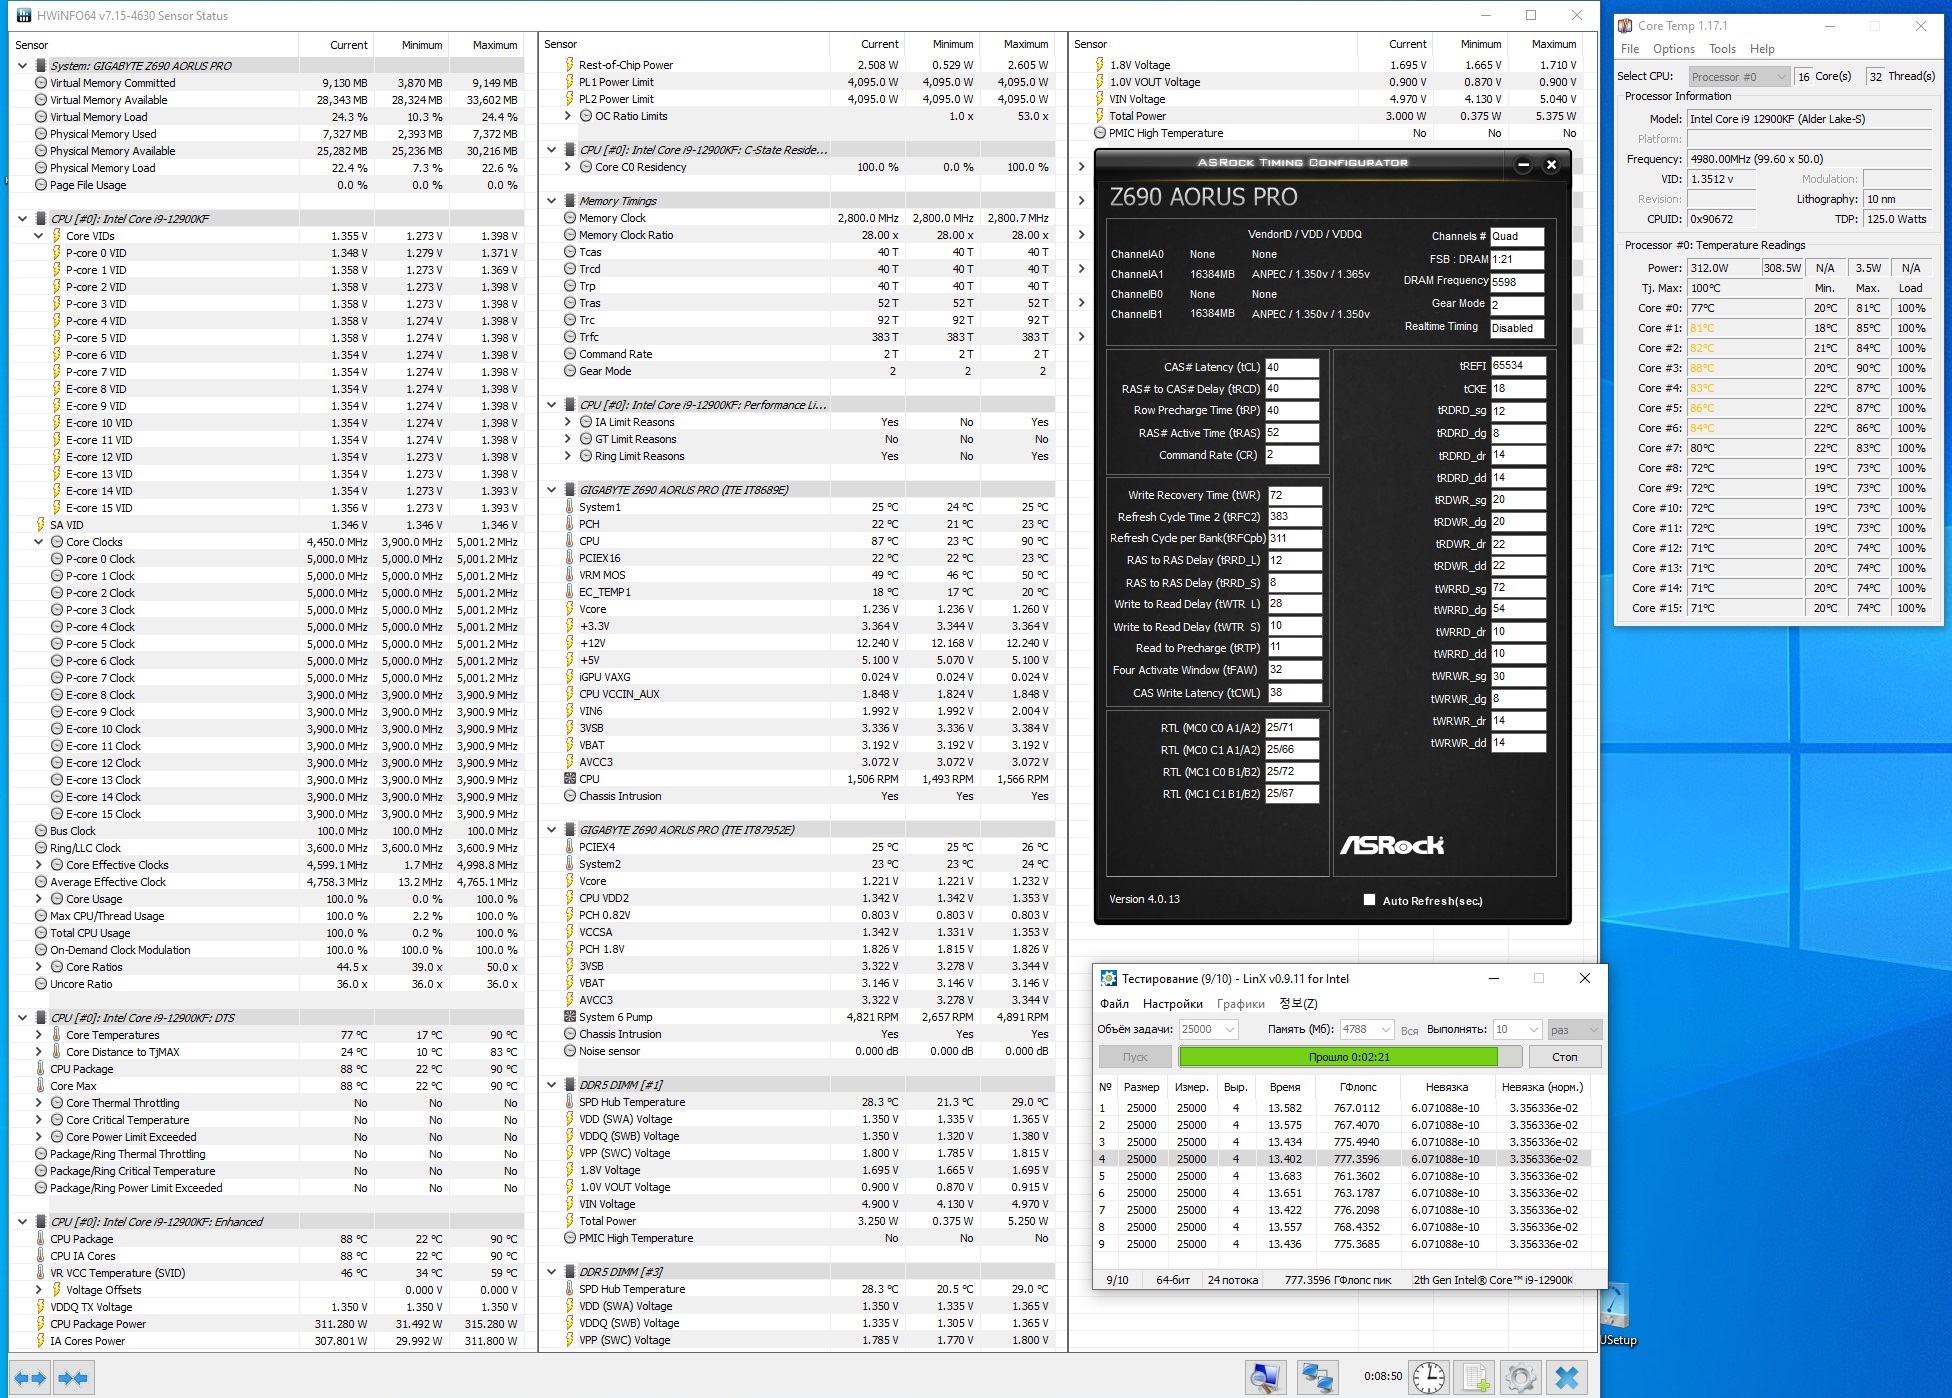Collapse the Memory Timings sensor group
The image size is (1952, 1398).
[551, 201]
